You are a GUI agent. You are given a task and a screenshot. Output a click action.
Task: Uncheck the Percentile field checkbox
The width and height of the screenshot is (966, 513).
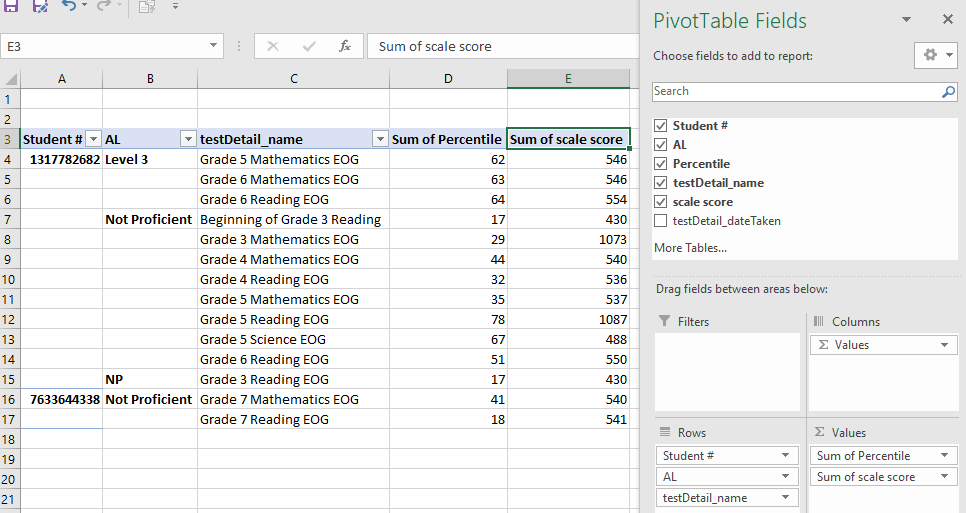point(660,164)
